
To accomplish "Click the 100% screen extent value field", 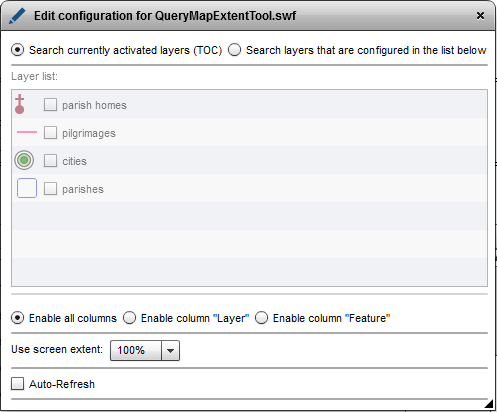I will point(136,351).
